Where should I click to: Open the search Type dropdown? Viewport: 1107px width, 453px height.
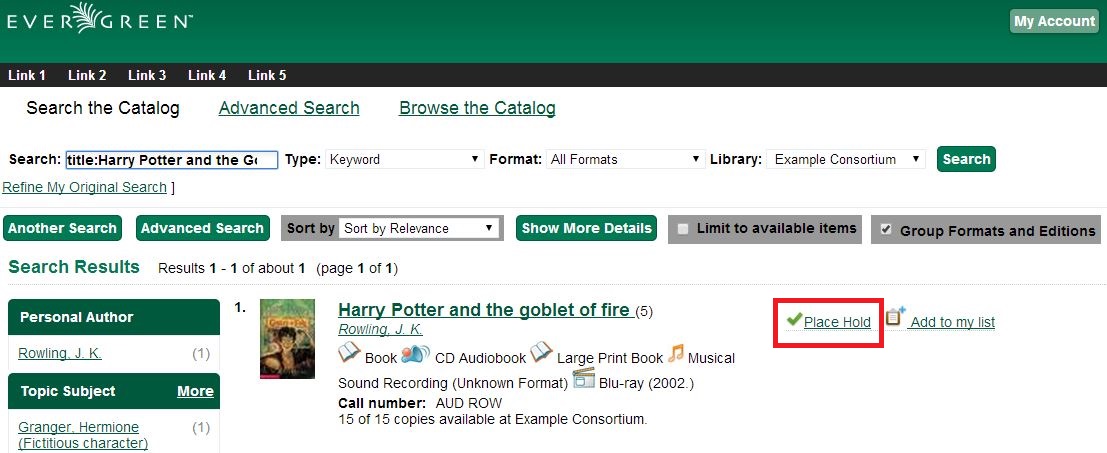(x=404, y=159)
